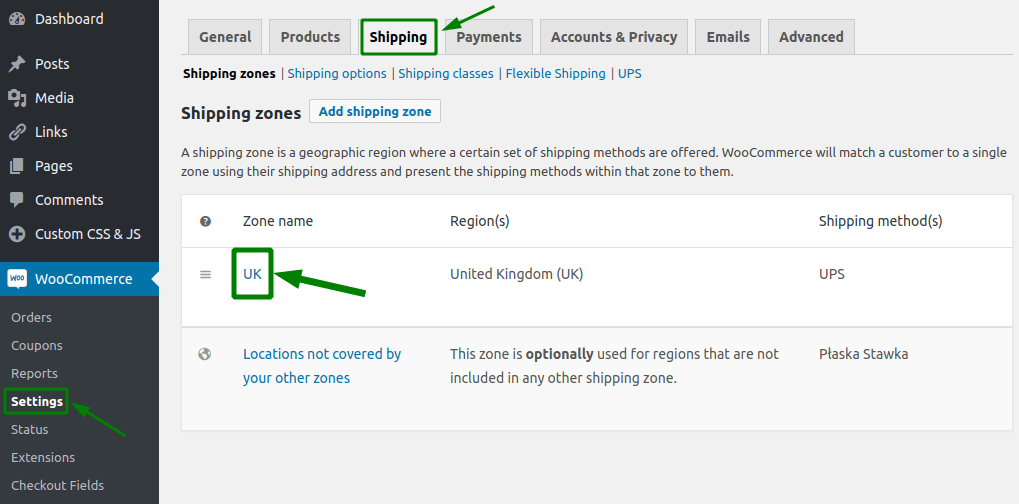Click the WooCommerce logo icon
1019x504 pixels.
click(17, 279)
